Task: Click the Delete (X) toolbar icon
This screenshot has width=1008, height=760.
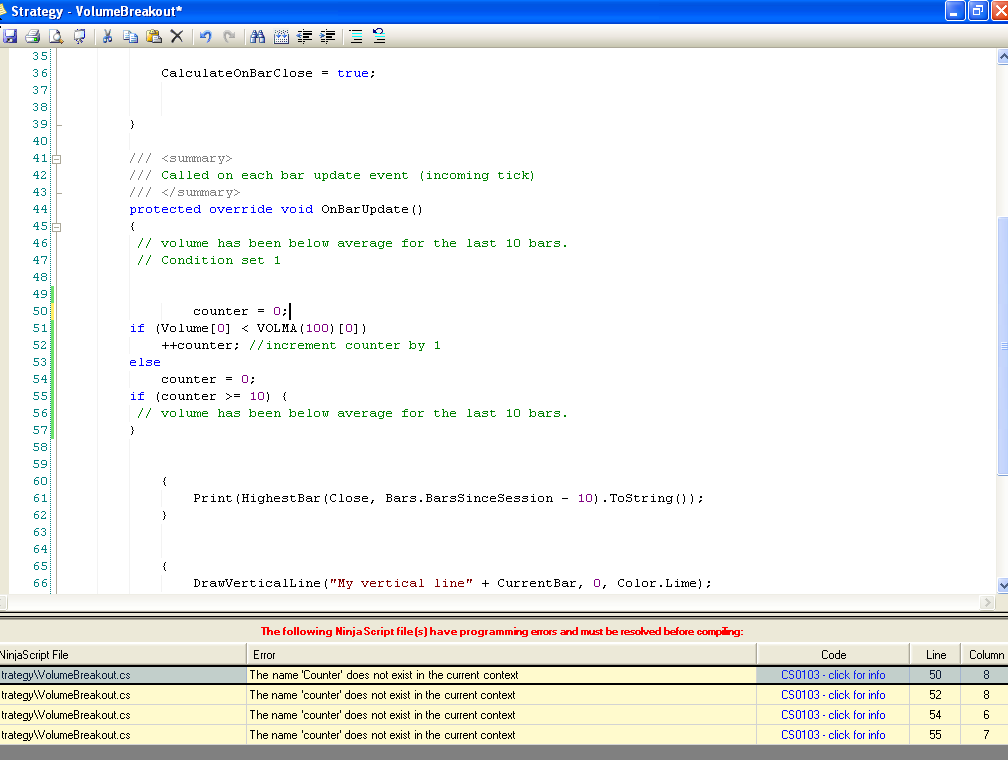Action: (x=177, y=36)
